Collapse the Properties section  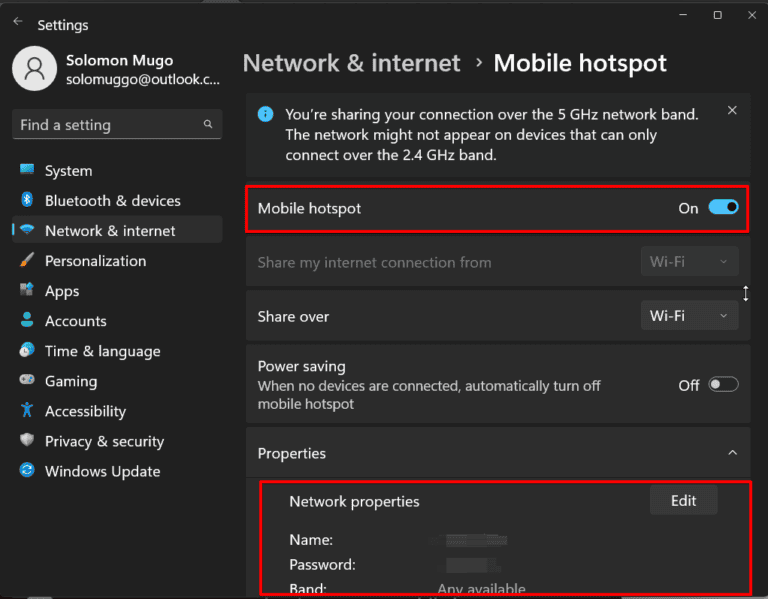[732, 453]
